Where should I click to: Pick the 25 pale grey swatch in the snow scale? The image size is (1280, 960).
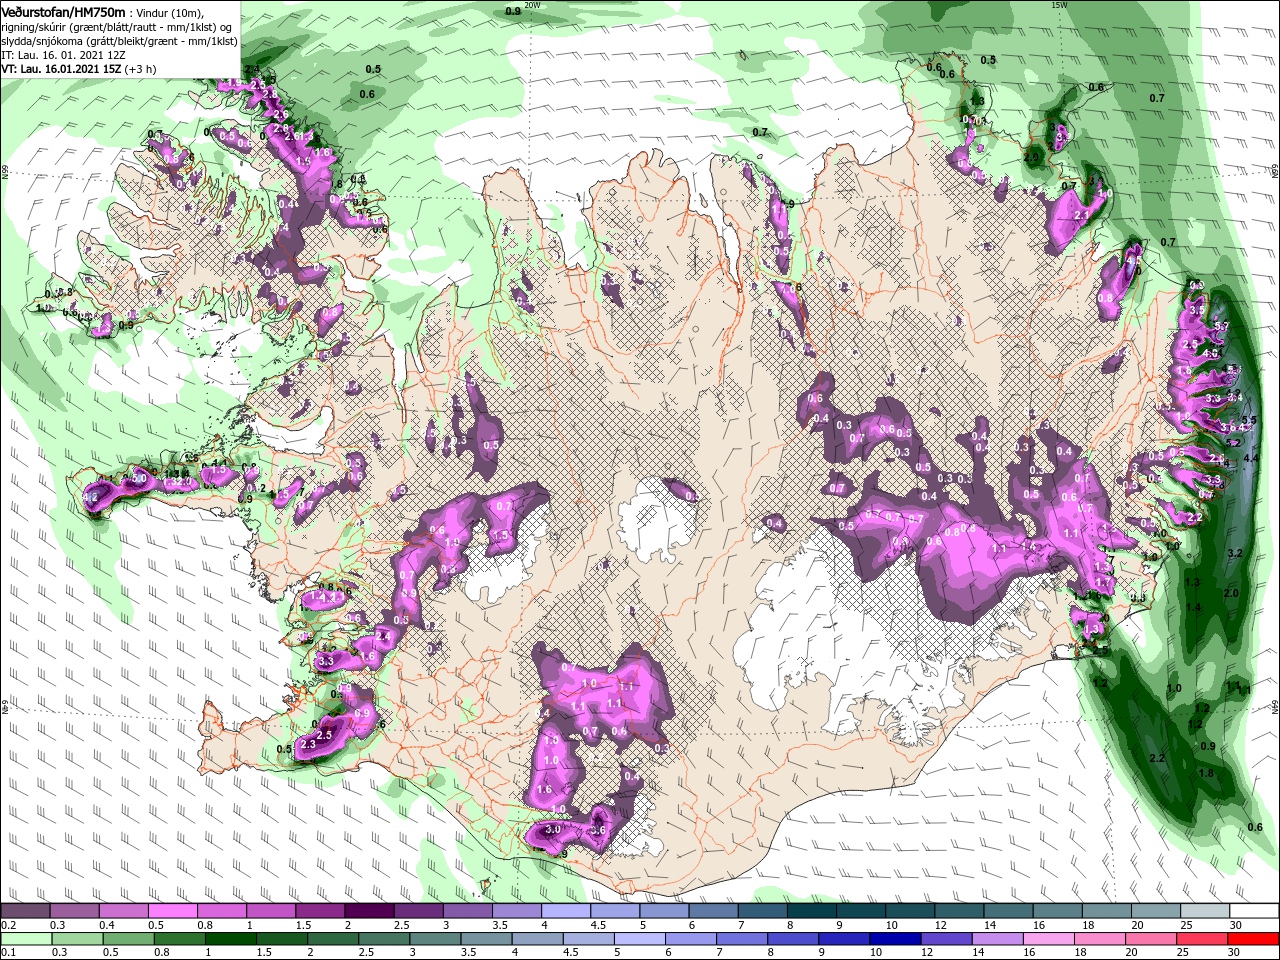tap(1205, 911)
